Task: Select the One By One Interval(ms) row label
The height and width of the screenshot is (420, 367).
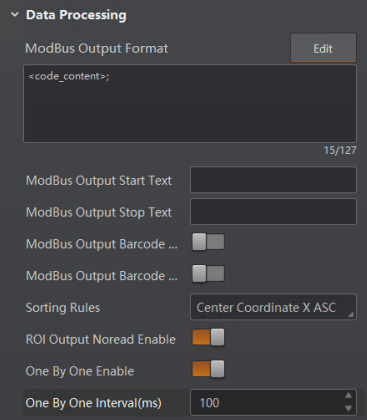Action: (94, 403)
